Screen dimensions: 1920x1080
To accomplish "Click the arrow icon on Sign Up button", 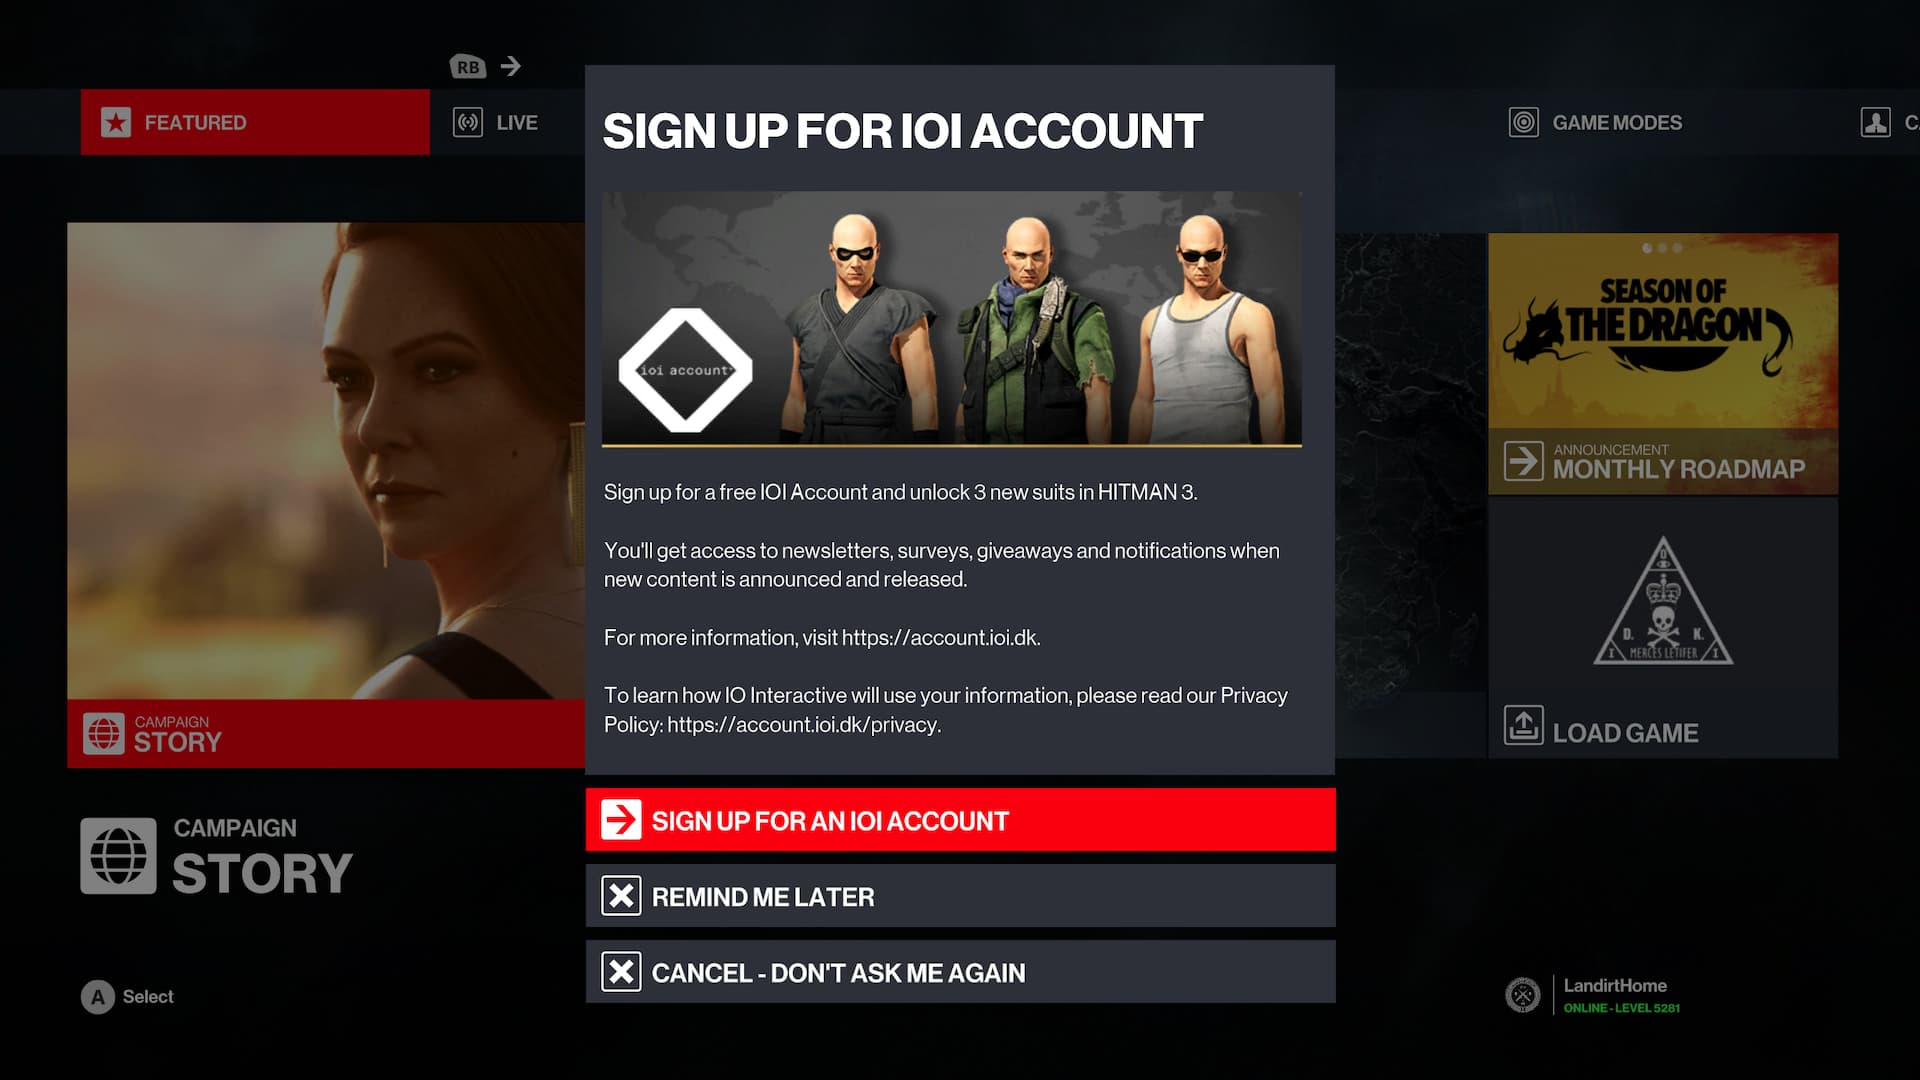I will pyautogui.click(x=621, y=820).
